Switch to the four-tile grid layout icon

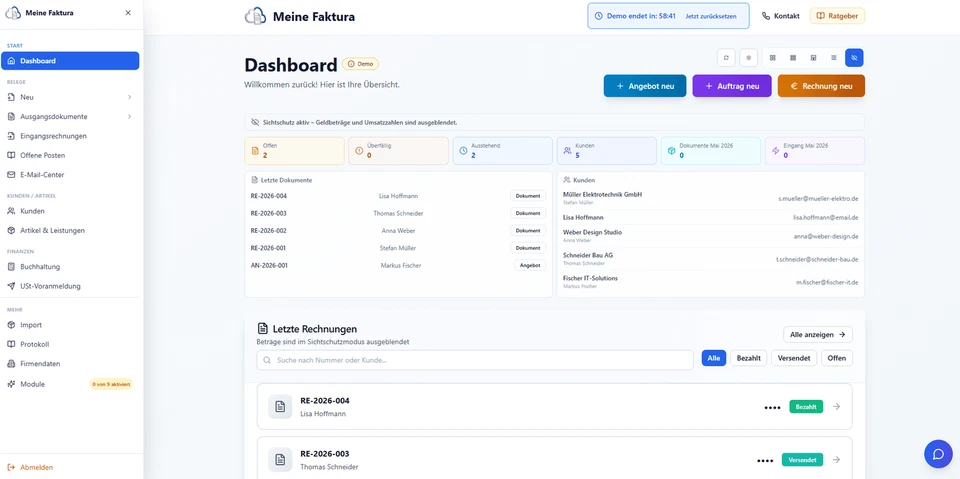[773, 58]
